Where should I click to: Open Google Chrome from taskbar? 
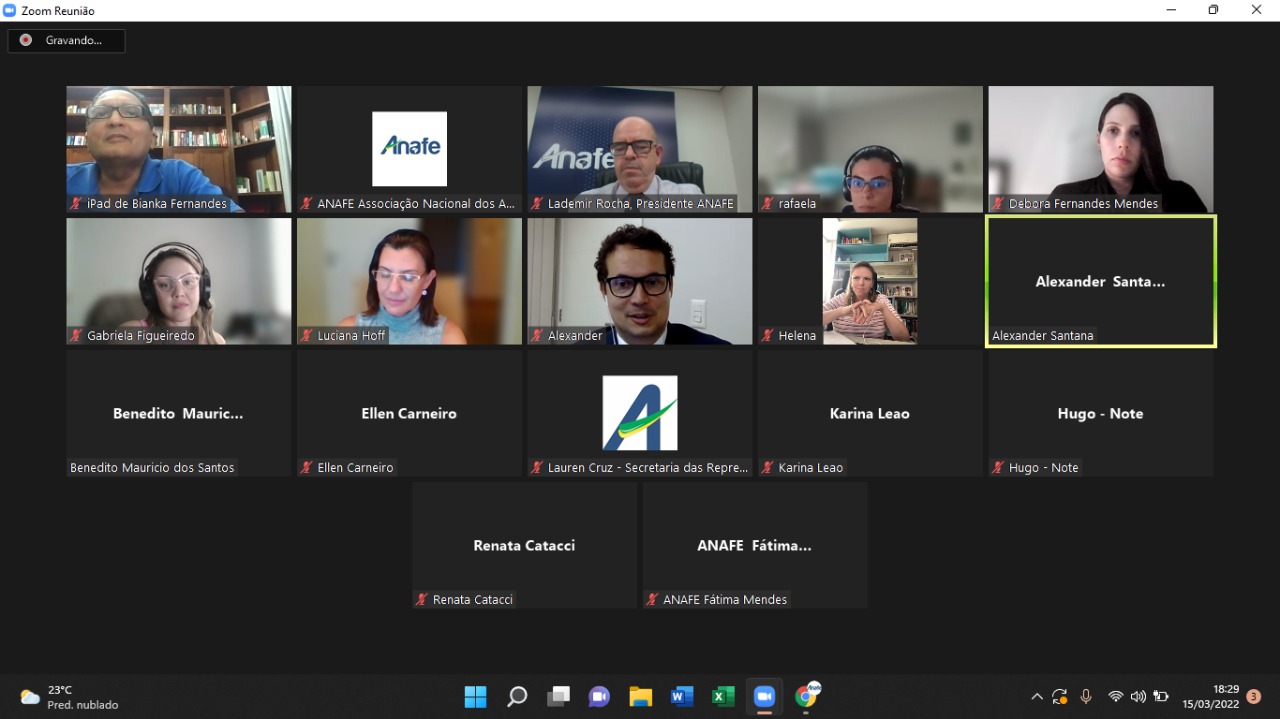pos(806,696)
